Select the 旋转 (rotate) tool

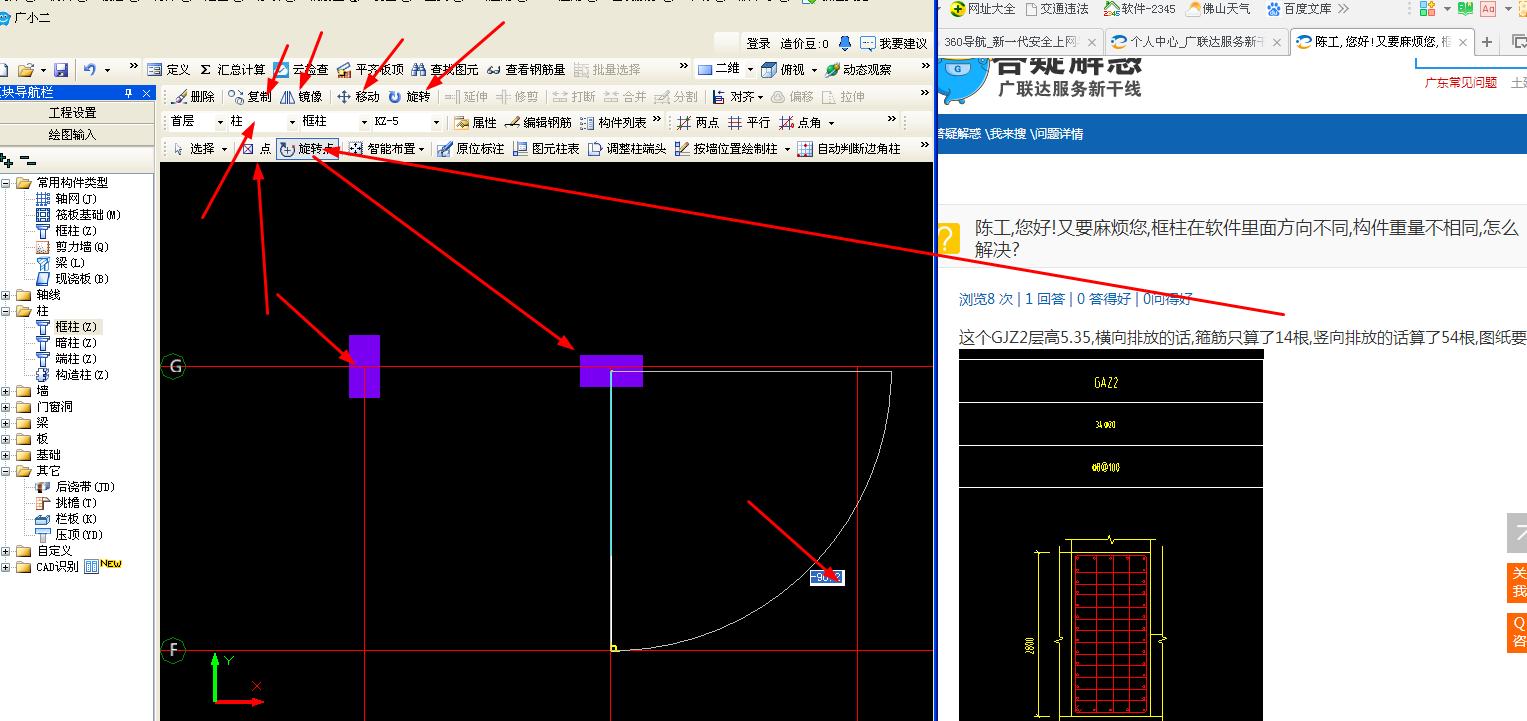pyautogui.click(x=409, y=97)
